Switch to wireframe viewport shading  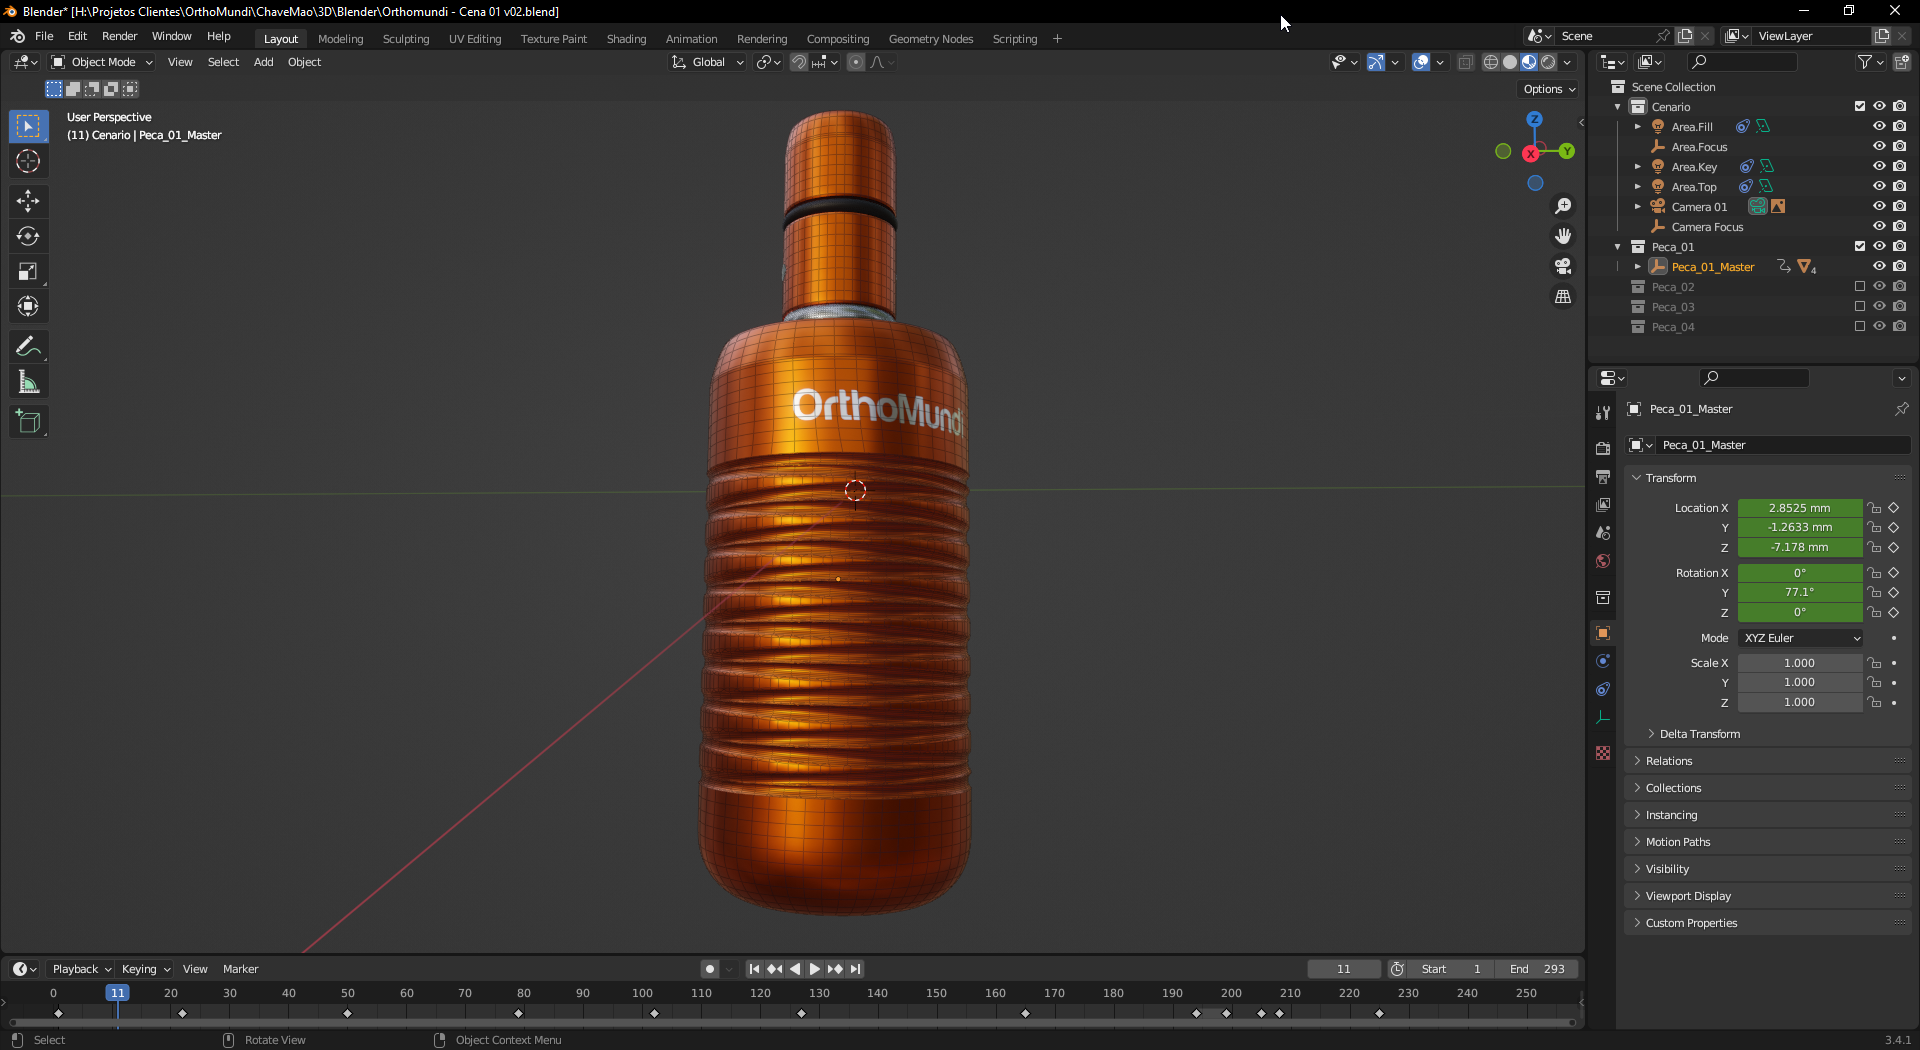(x=1491, y=62)
